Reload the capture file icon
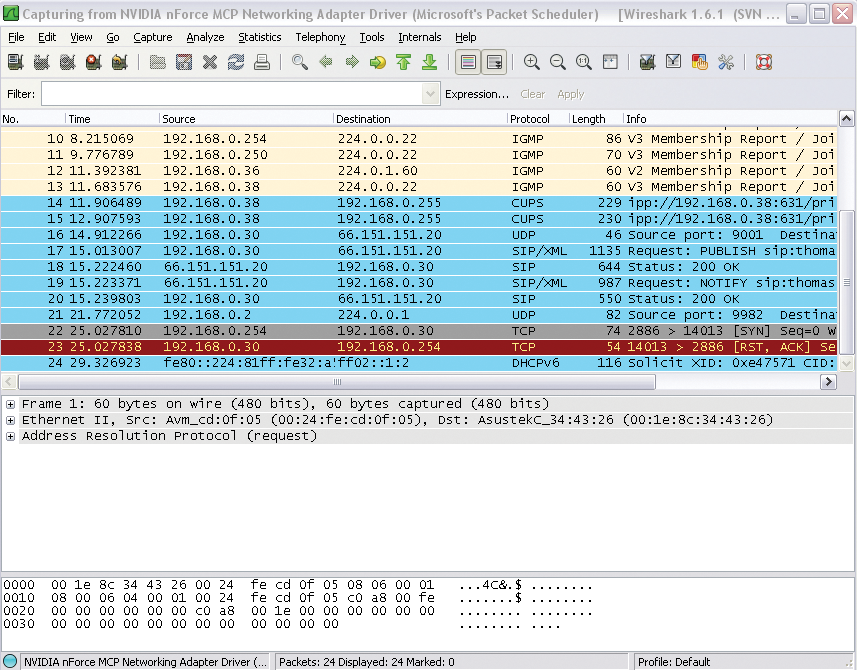This screenshot has width=857, height=670. click(236, 62)
